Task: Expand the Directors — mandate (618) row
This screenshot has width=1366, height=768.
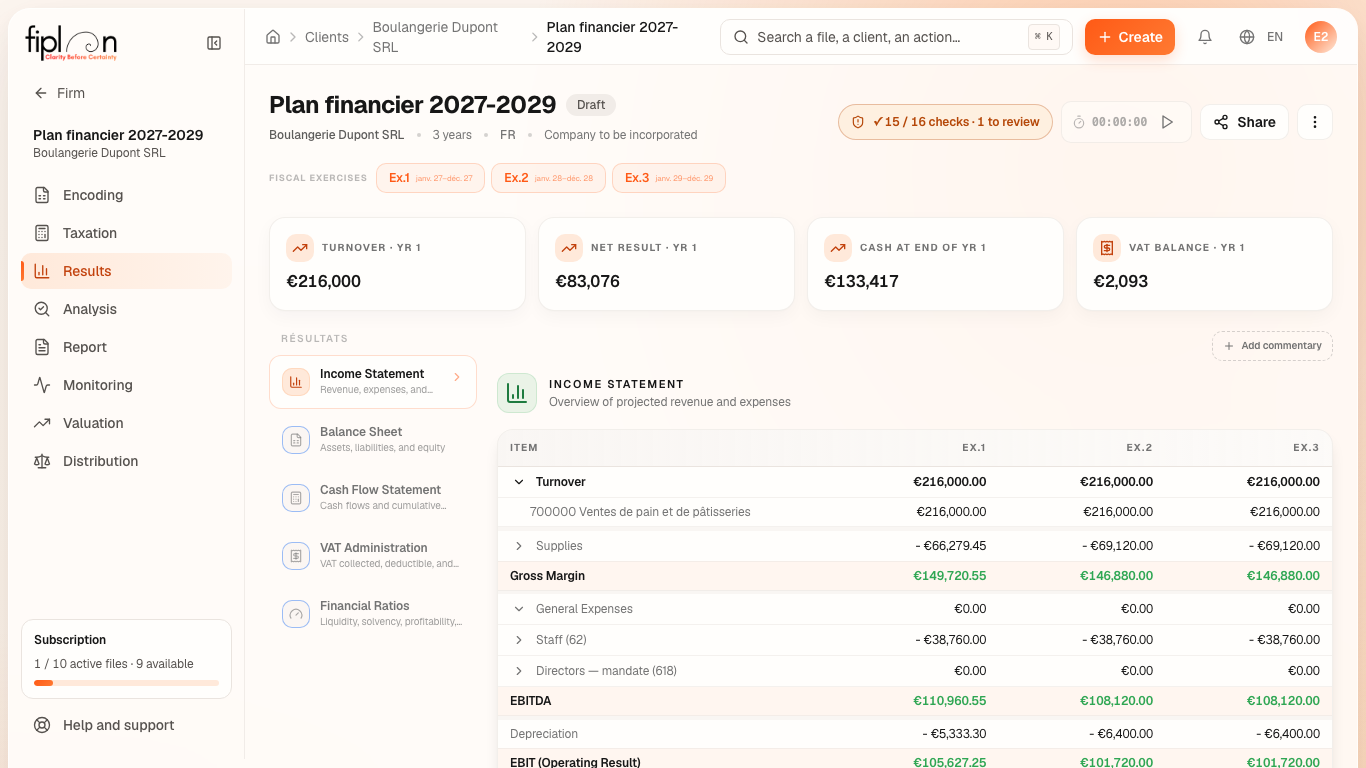Action: (x=519, y=671)
